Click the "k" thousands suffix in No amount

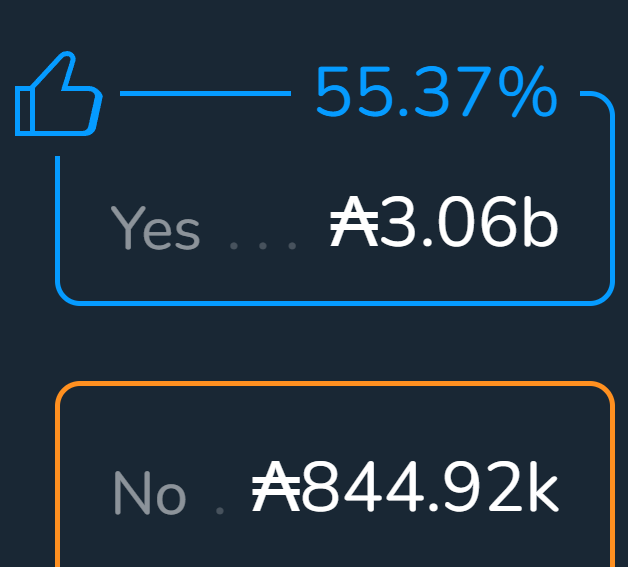pyautogui.click(x=541, y=490)
